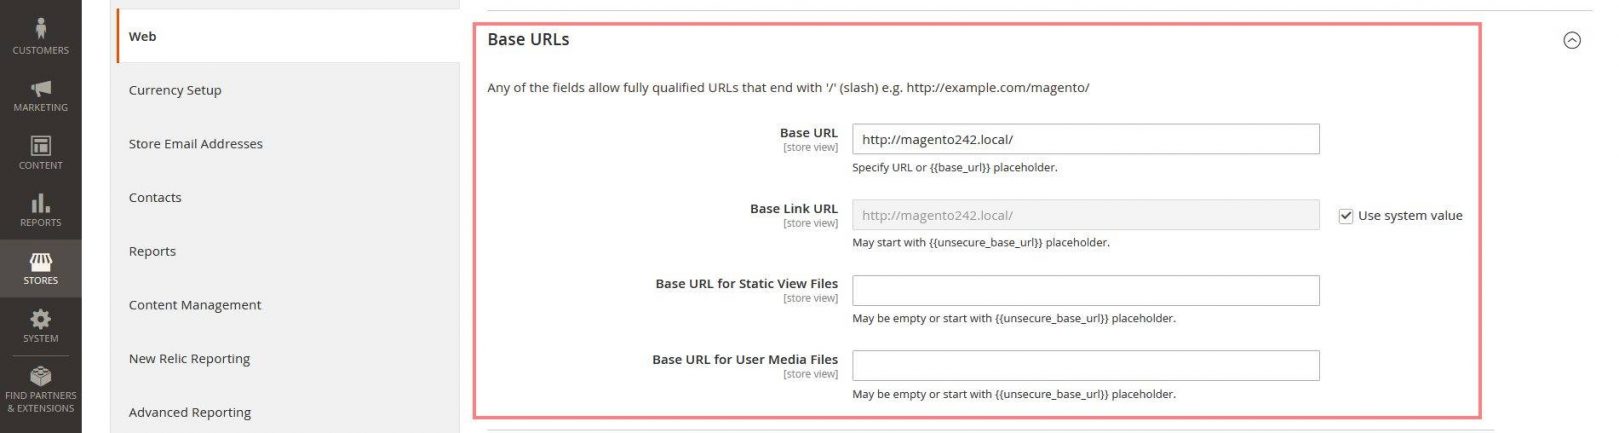This screenshot has height=433, width=1619.
Task: Collapse the Base URLs section
Action: (1572, 41)
